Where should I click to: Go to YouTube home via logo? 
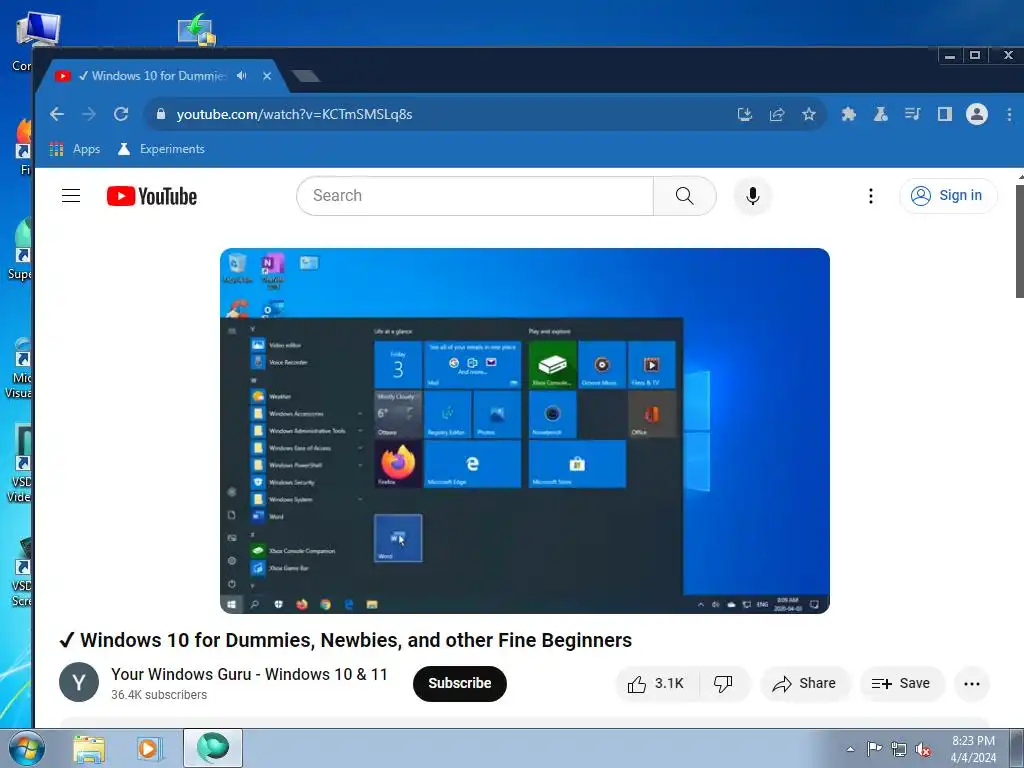(x=152, y=196)
